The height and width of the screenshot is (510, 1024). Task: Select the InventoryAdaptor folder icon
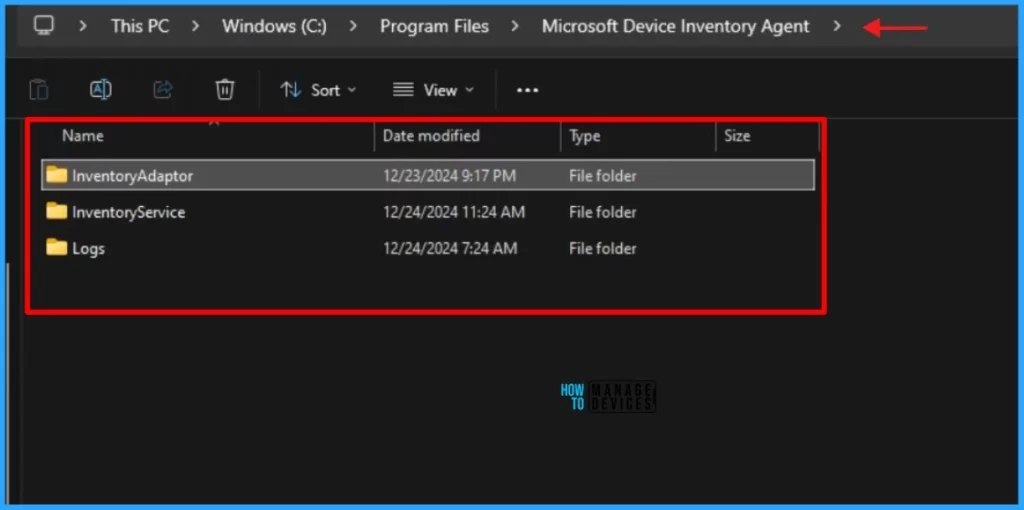[57, 175]
